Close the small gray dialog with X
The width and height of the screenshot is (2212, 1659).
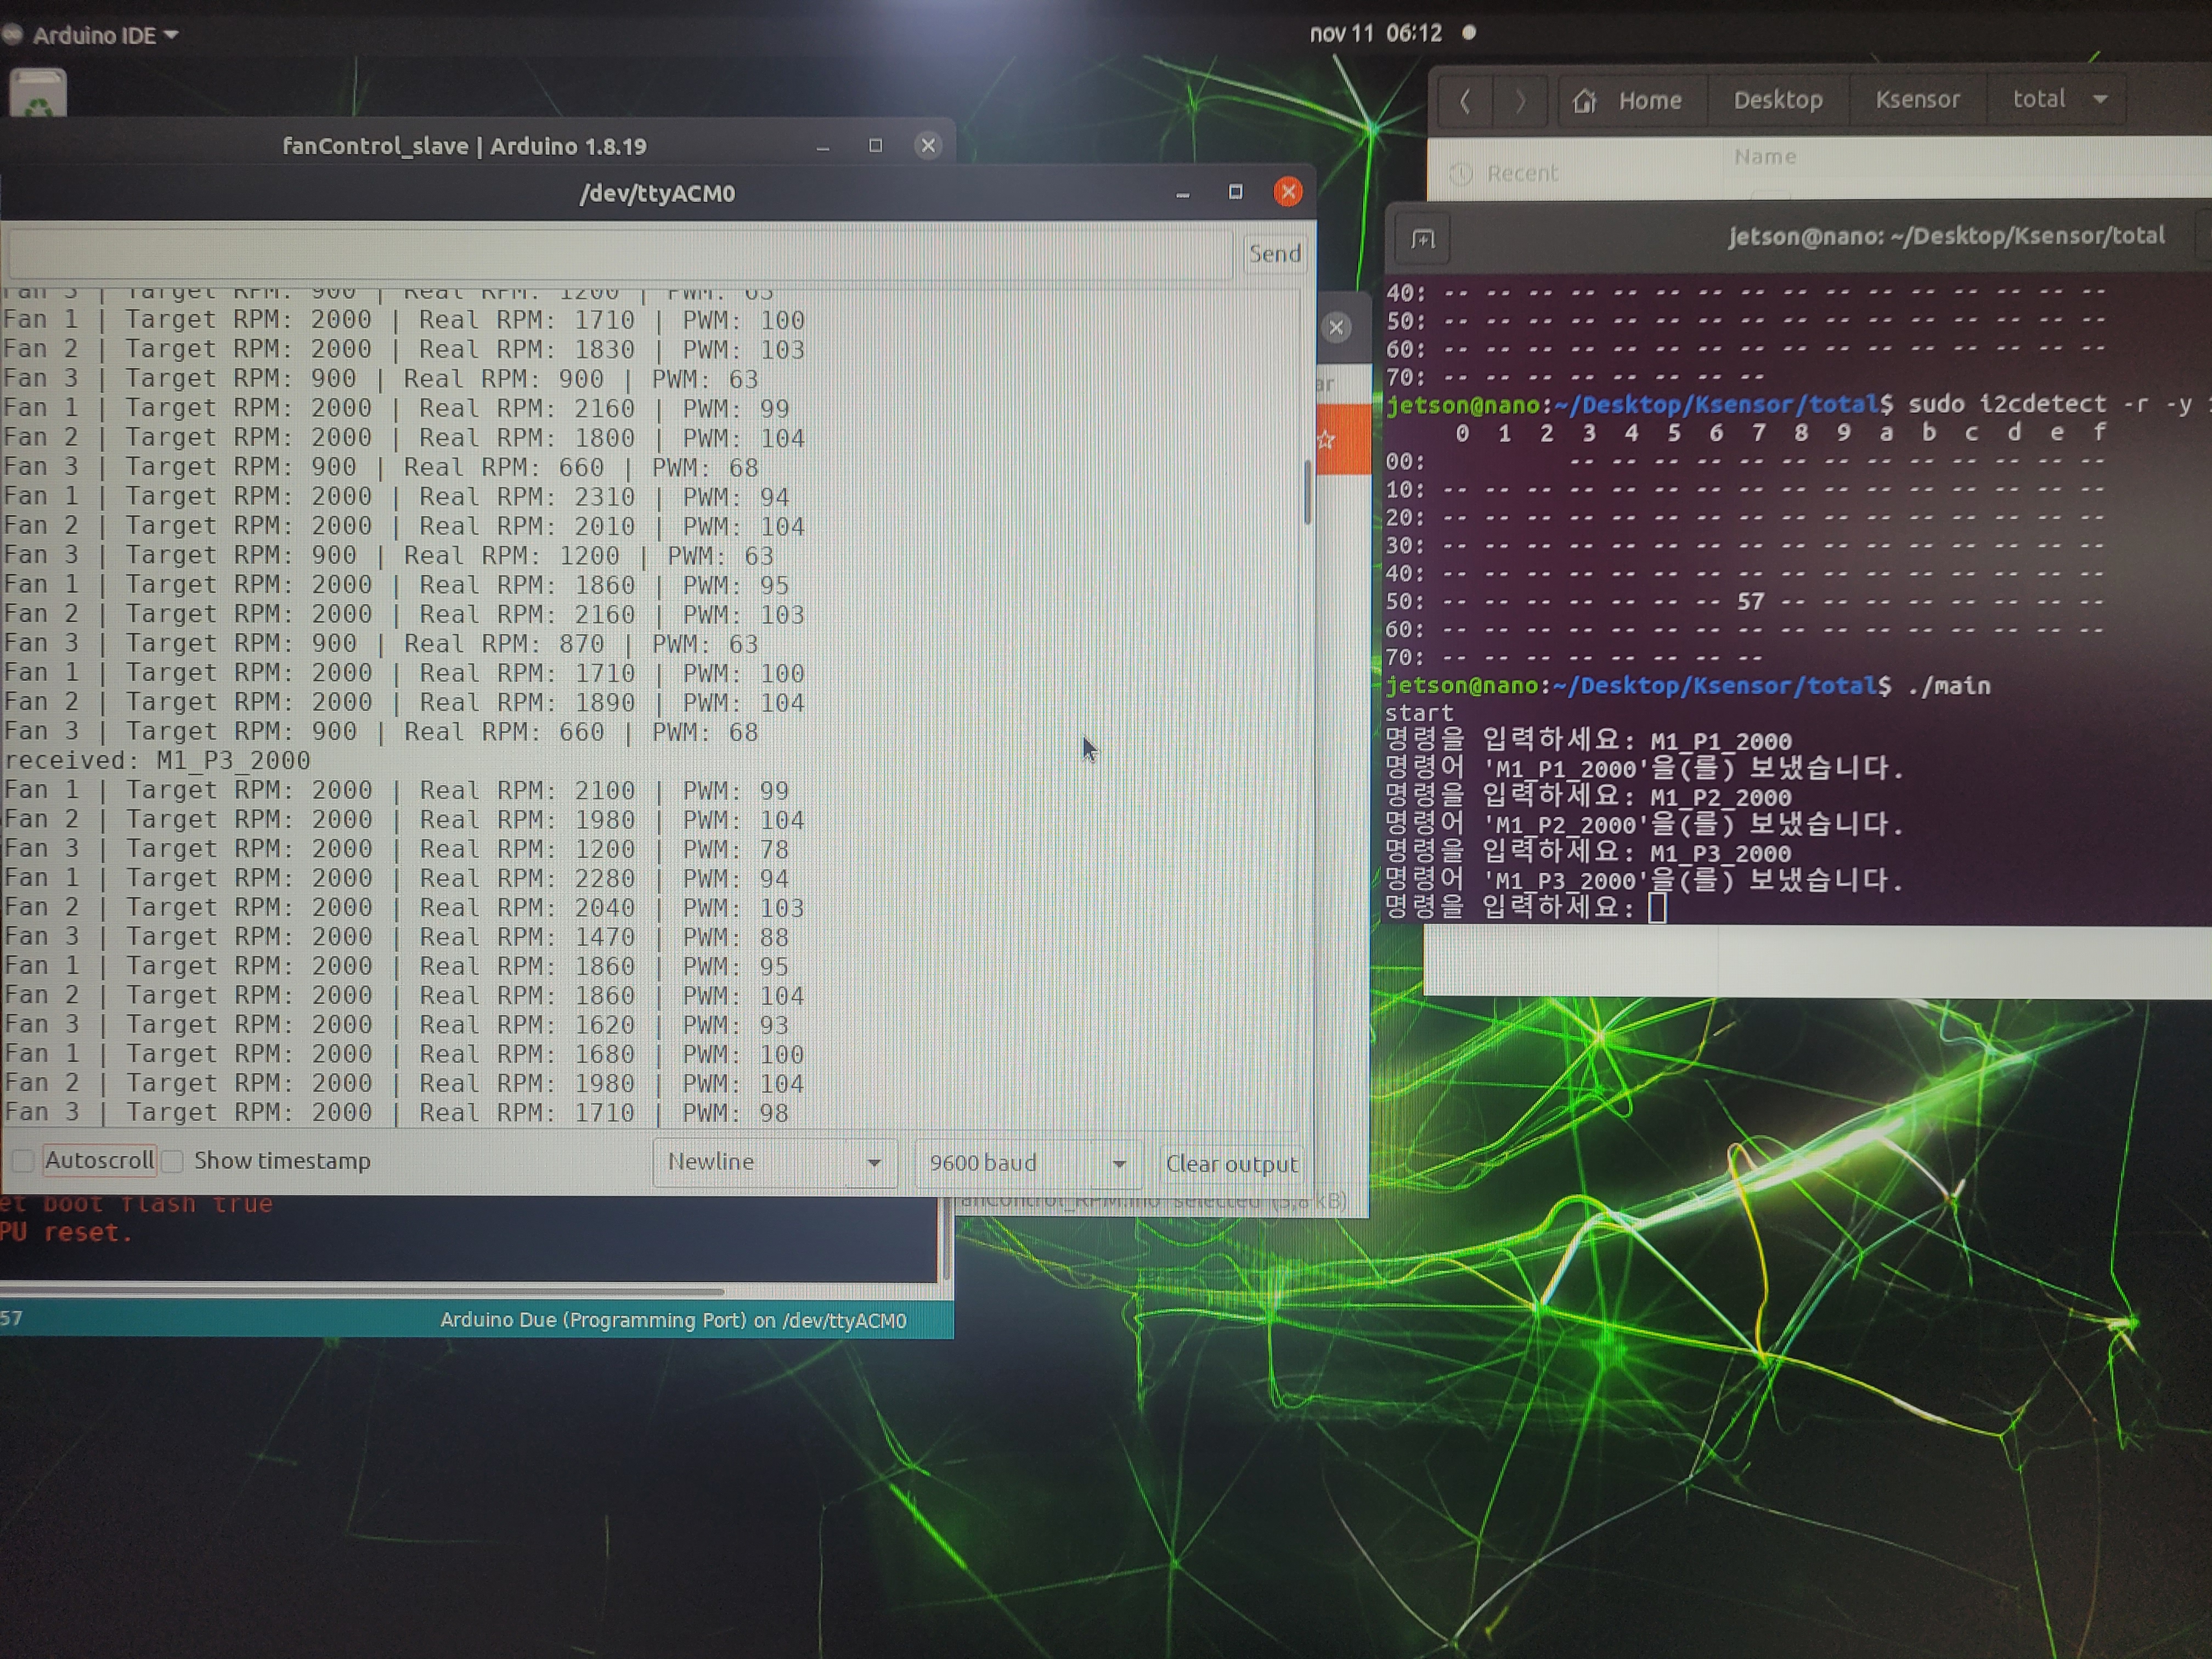click(x=1336, y=327)
